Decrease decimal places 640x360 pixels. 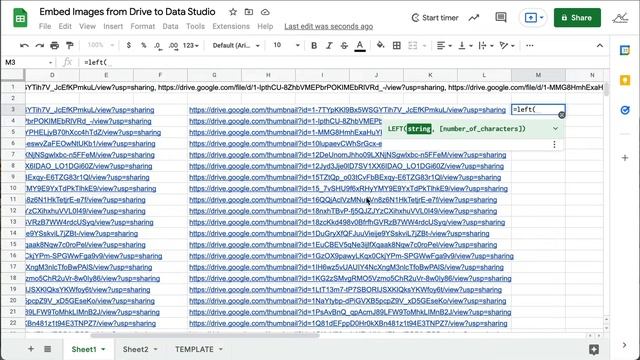[158, 45]
